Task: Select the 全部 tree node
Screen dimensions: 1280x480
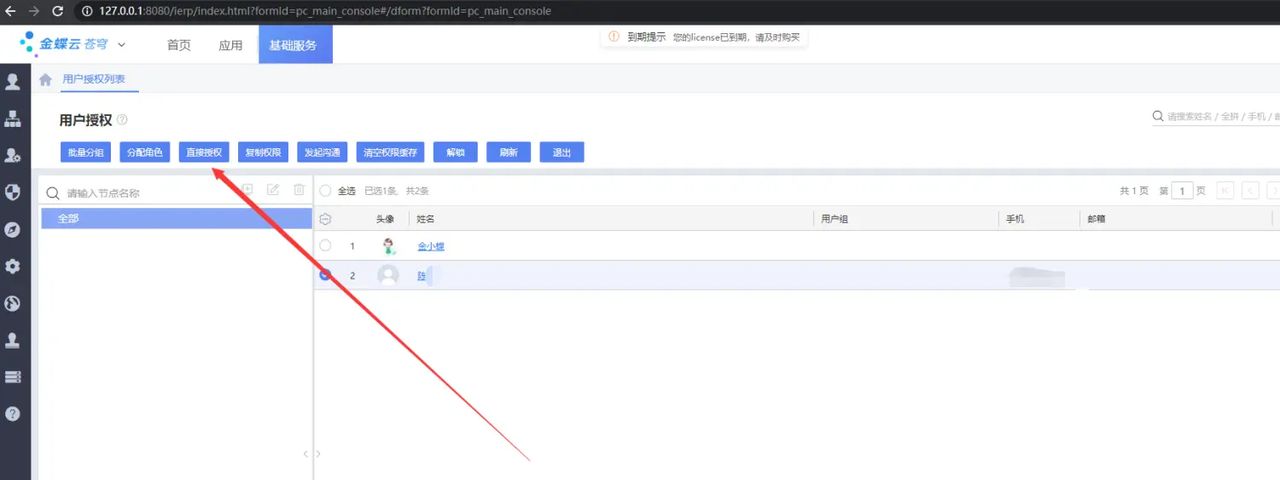Action: 176,218
